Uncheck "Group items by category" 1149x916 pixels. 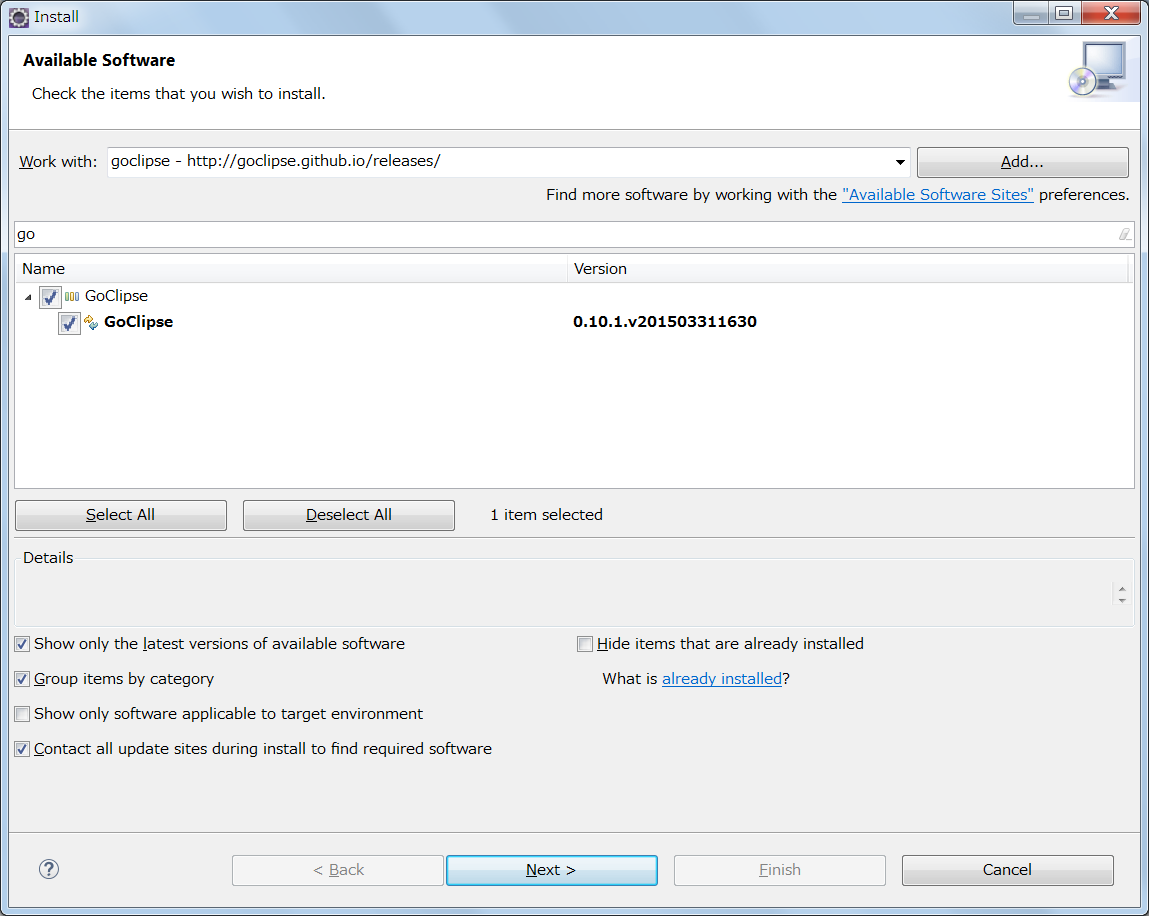[x=21, y=679]
